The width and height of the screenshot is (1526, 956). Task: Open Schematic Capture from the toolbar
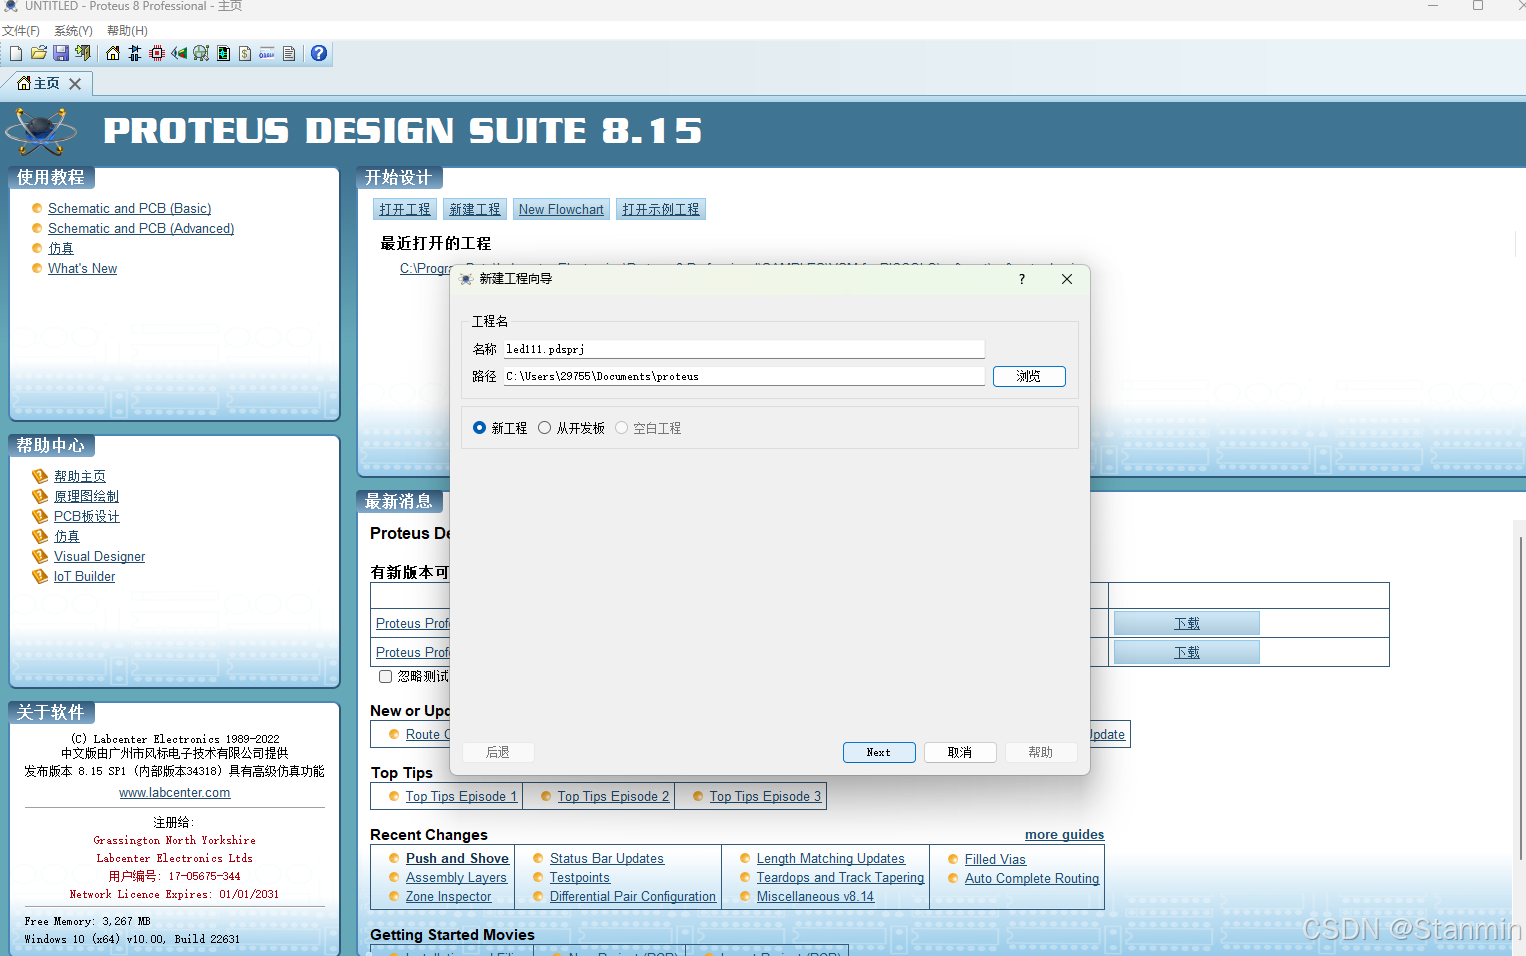[135, 53]
